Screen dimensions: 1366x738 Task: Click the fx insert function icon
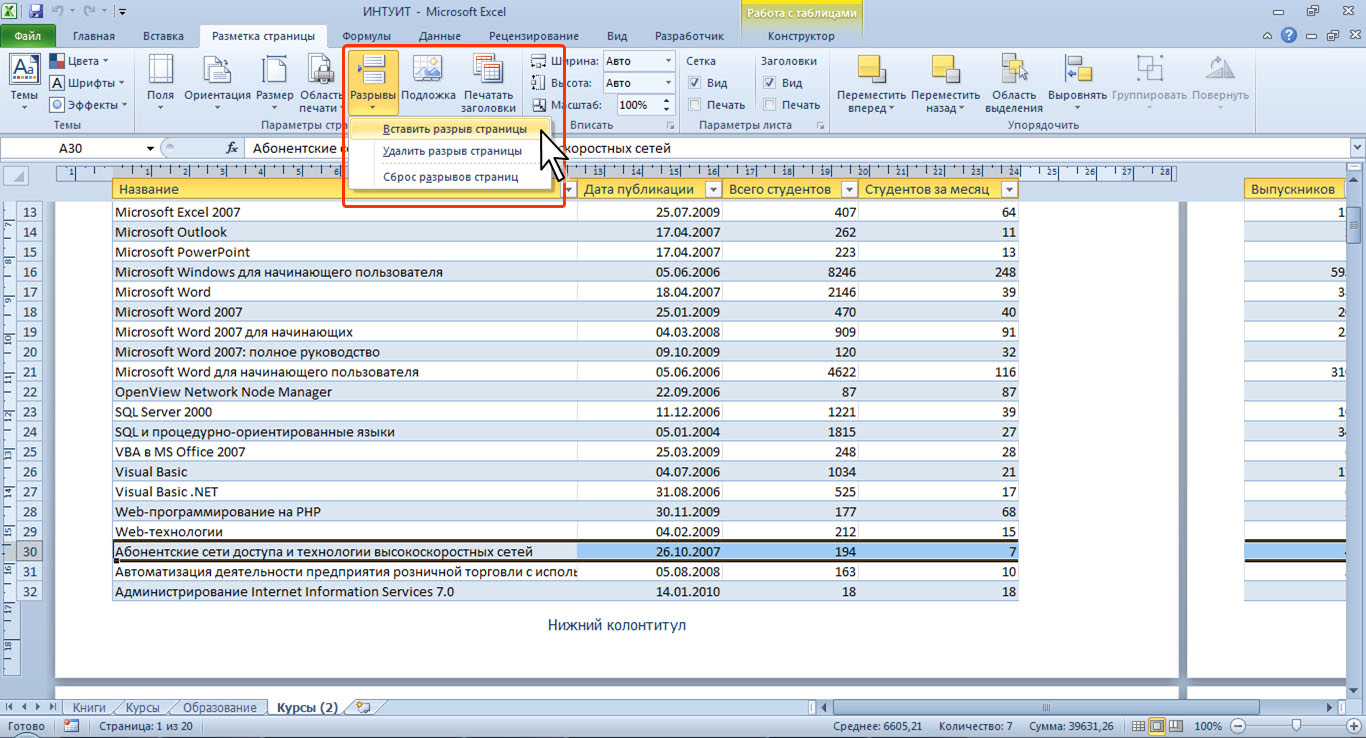(232, 148)
